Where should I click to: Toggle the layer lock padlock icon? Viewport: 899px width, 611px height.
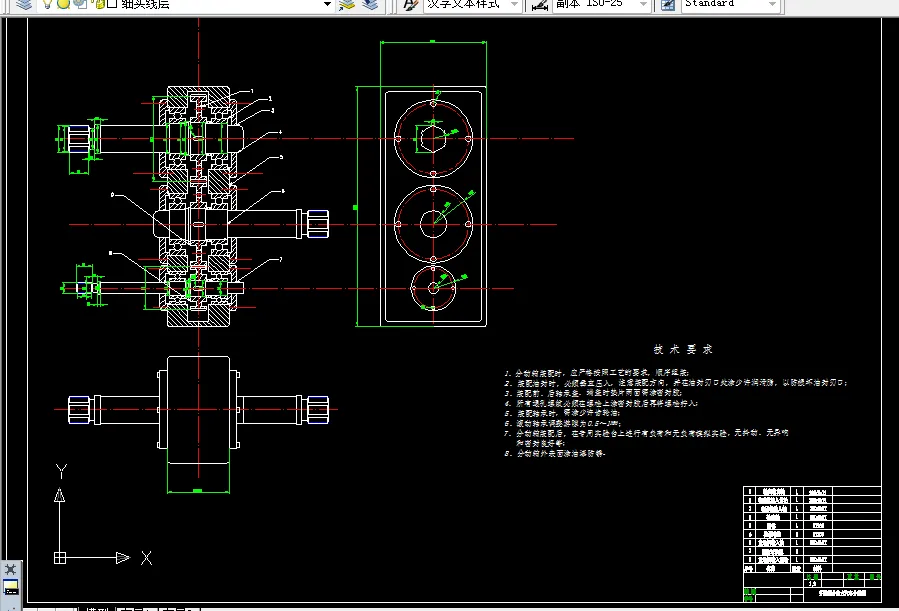click(98, 4)
